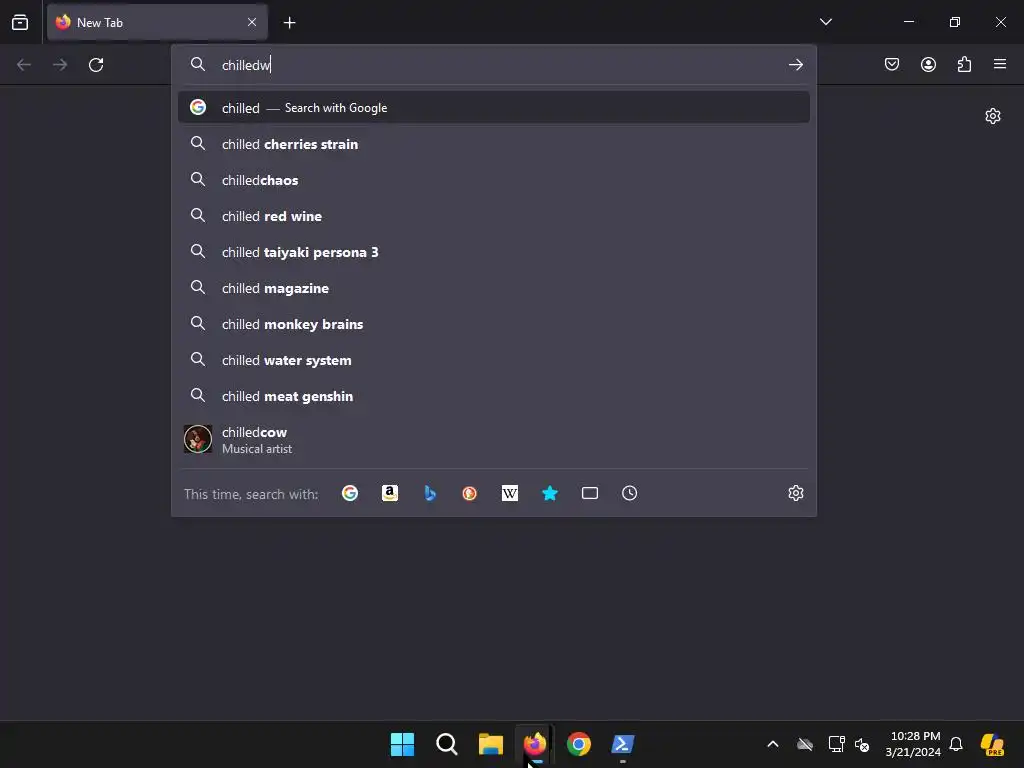Expand the list all tabs chevron
Viewport: 1024px width, 768px height.
point(825,22)
